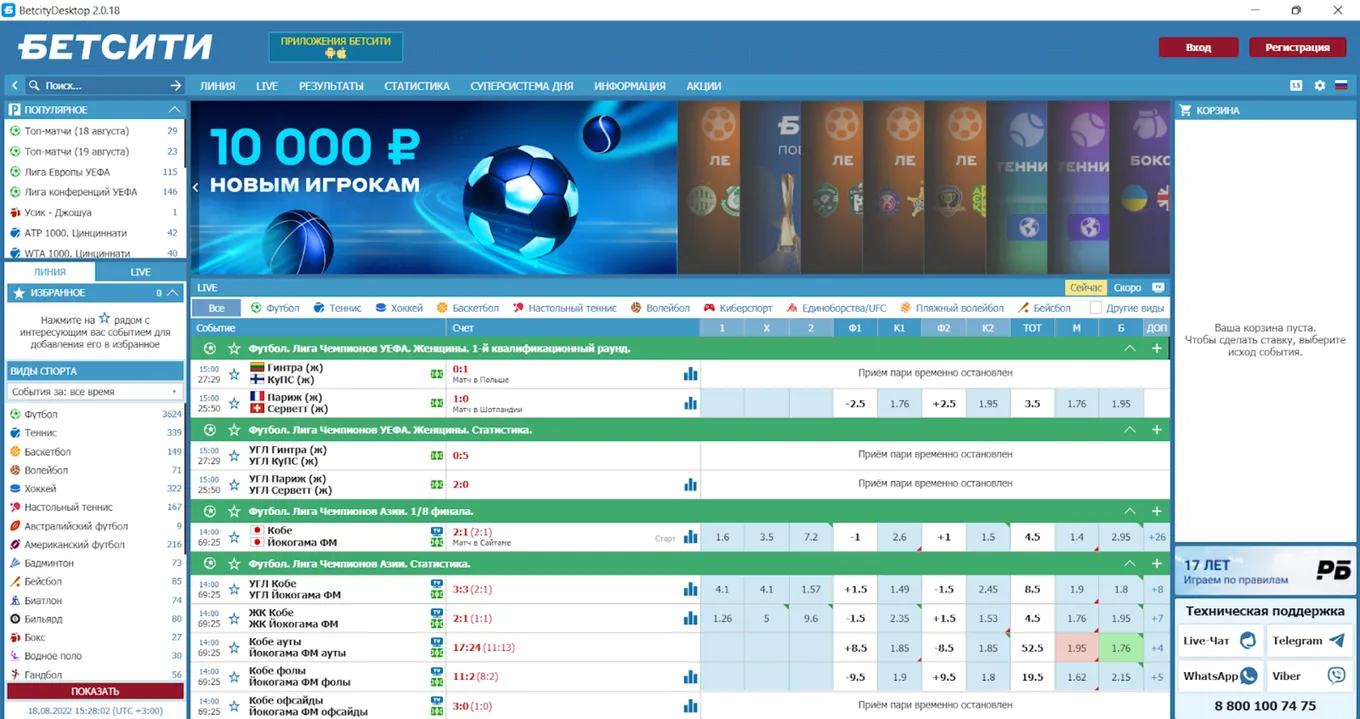Image resolution: width=1360 pixels, height=719 pixels.
Task: Show events happening Сейчас
Action: [x=1085, y=288]
